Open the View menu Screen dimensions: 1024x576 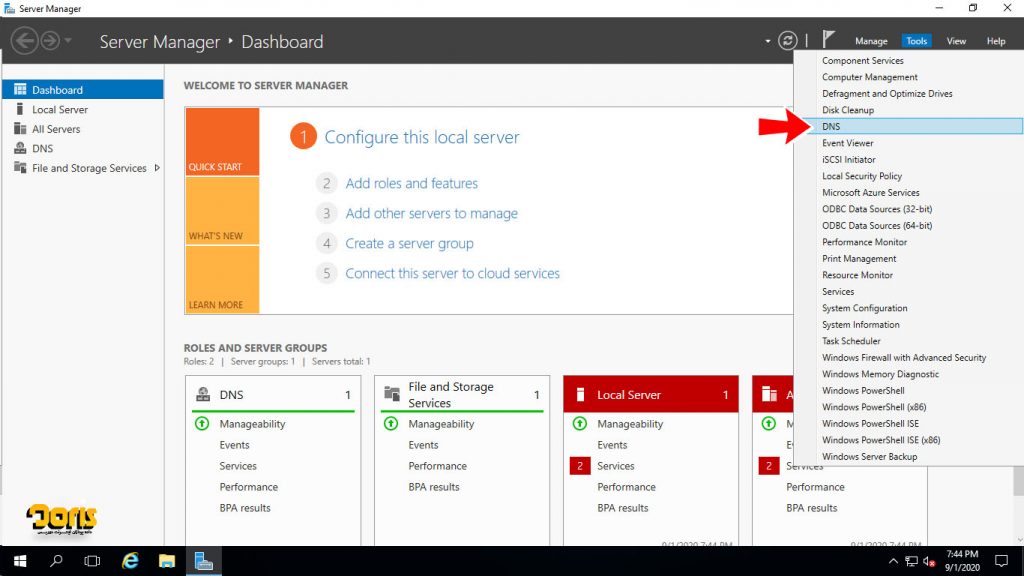(956, 40)
